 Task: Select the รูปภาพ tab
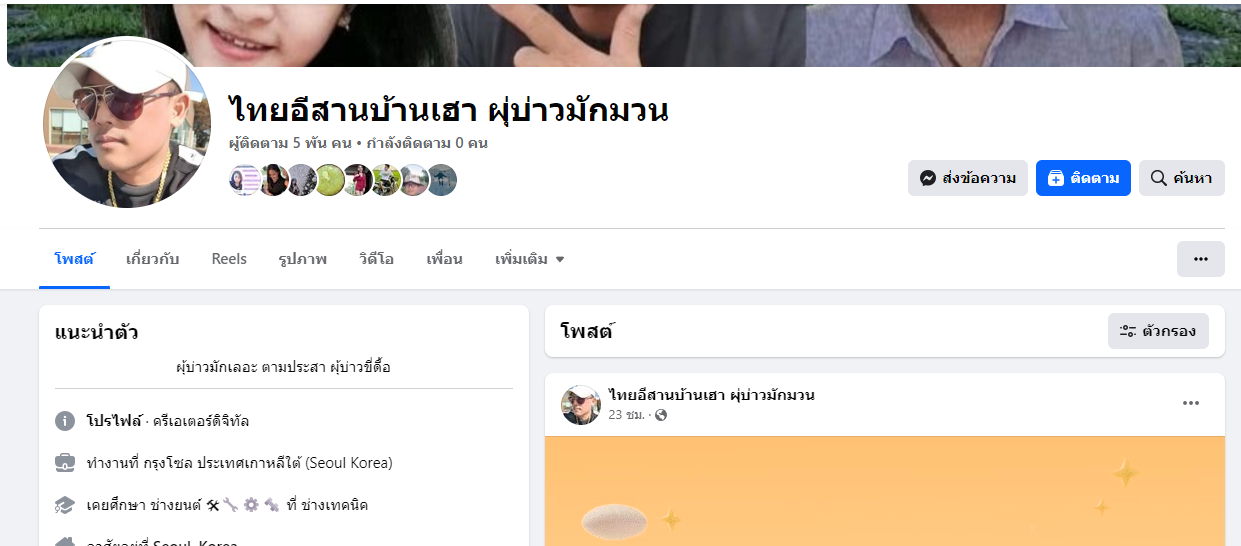(303, 259)
